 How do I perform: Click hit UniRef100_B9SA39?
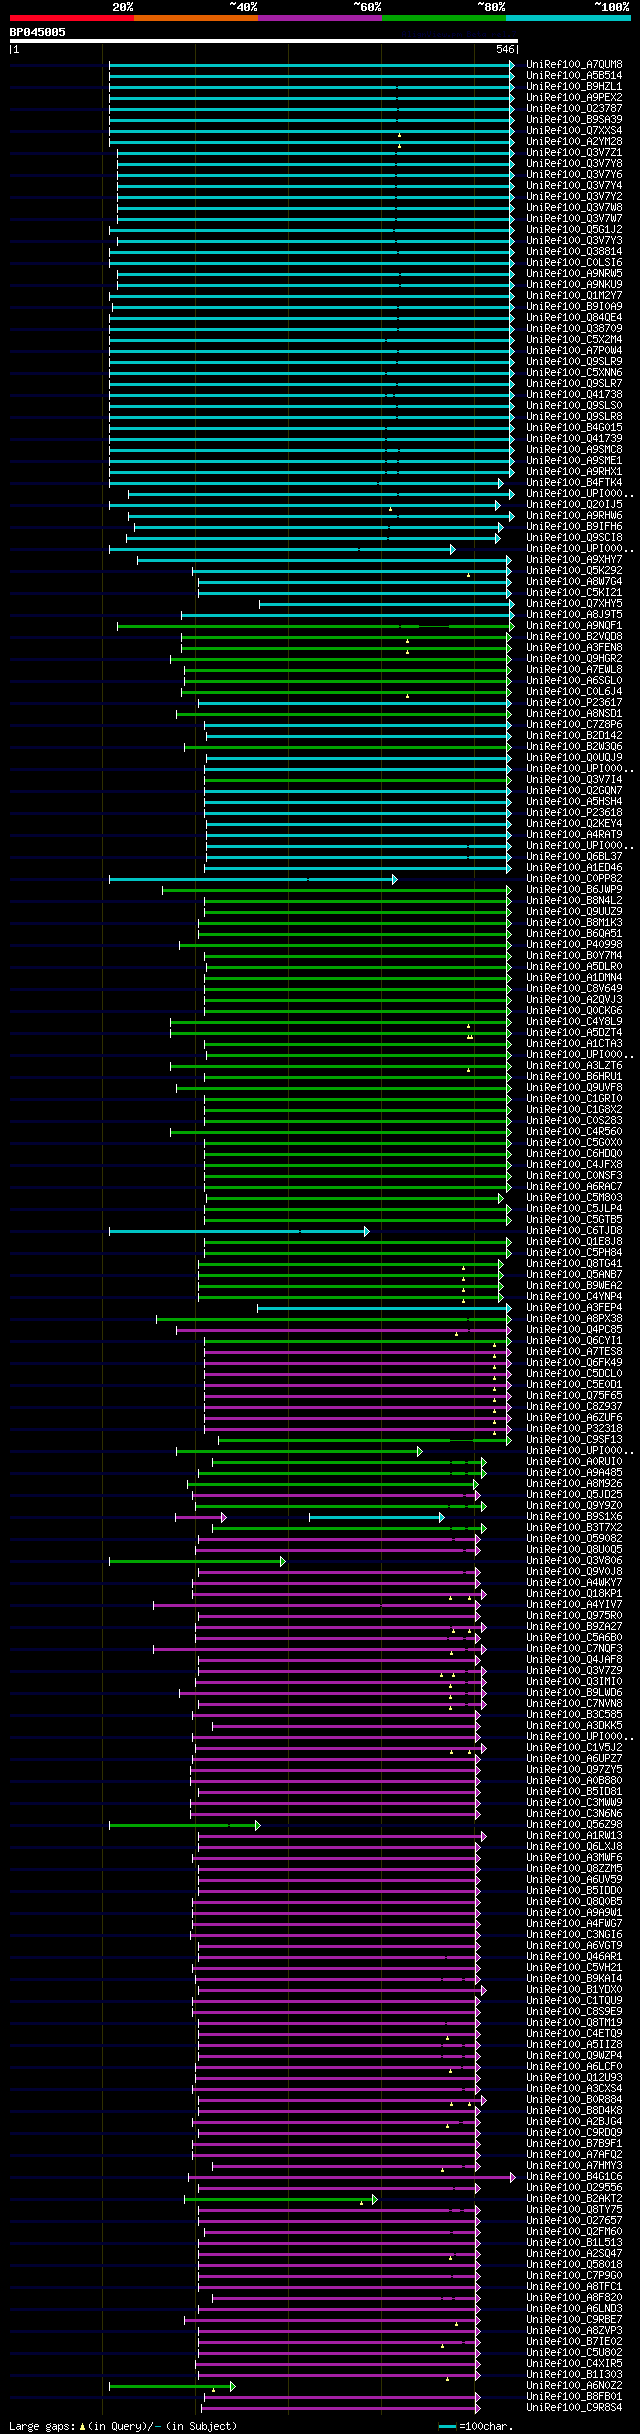point(574,120)
